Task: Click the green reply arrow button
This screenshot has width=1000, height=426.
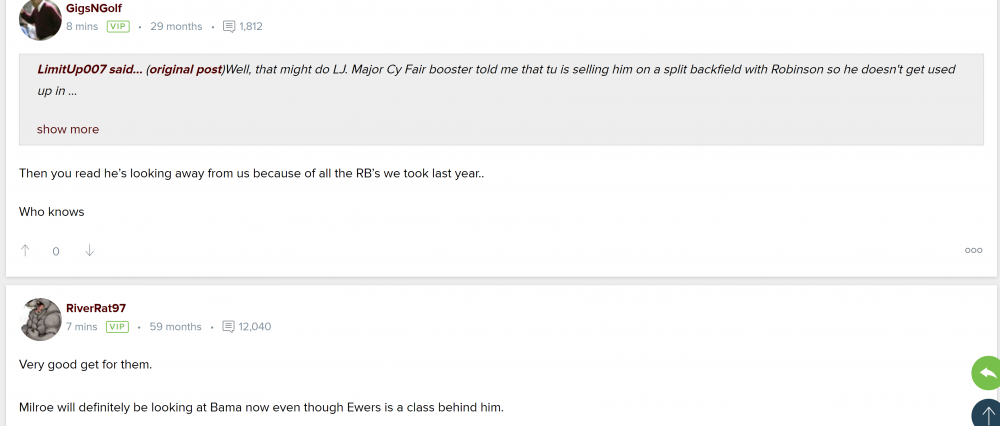Action: click(987, 373)
